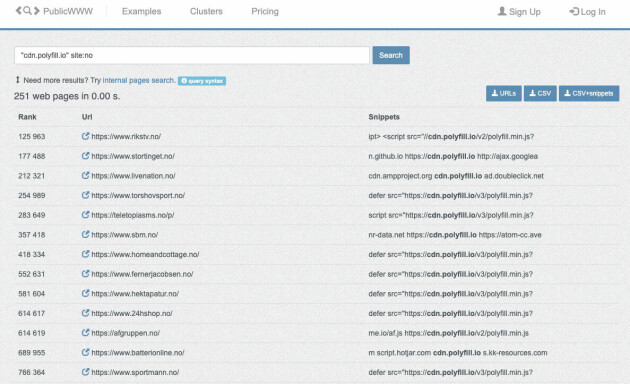Visit https://teletoplasms.no/p/ link
The width and height of the screenshot is (630, 384).
(x=133, y=215)
